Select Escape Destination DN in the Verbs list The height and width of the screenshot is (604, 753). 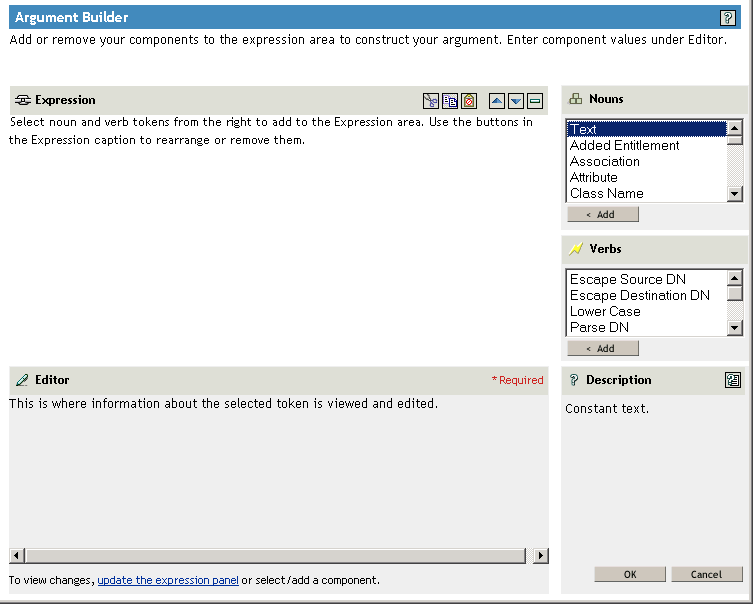[646, 295]
